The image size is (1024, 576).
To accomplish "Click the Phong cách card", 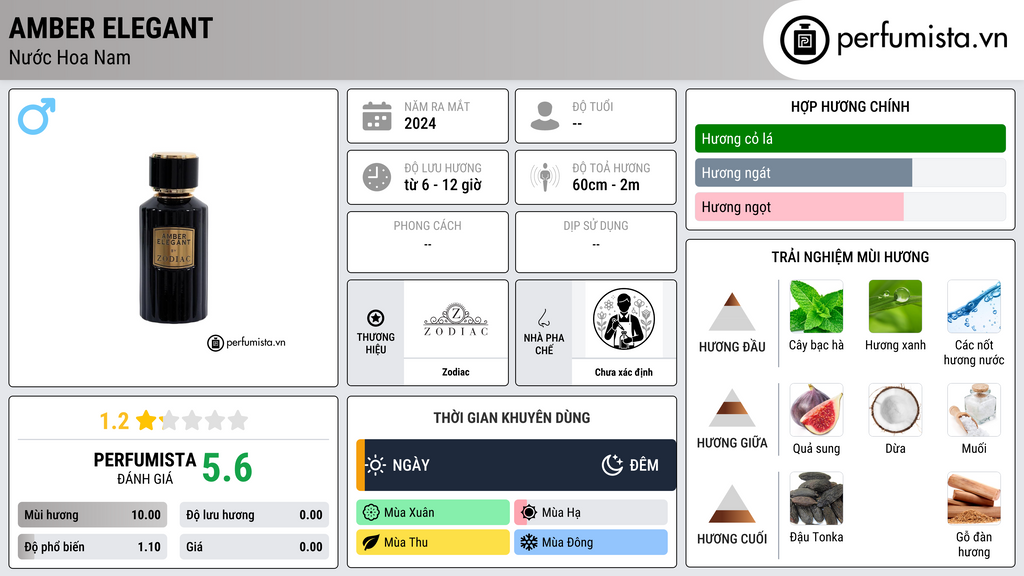I will 428,242.
